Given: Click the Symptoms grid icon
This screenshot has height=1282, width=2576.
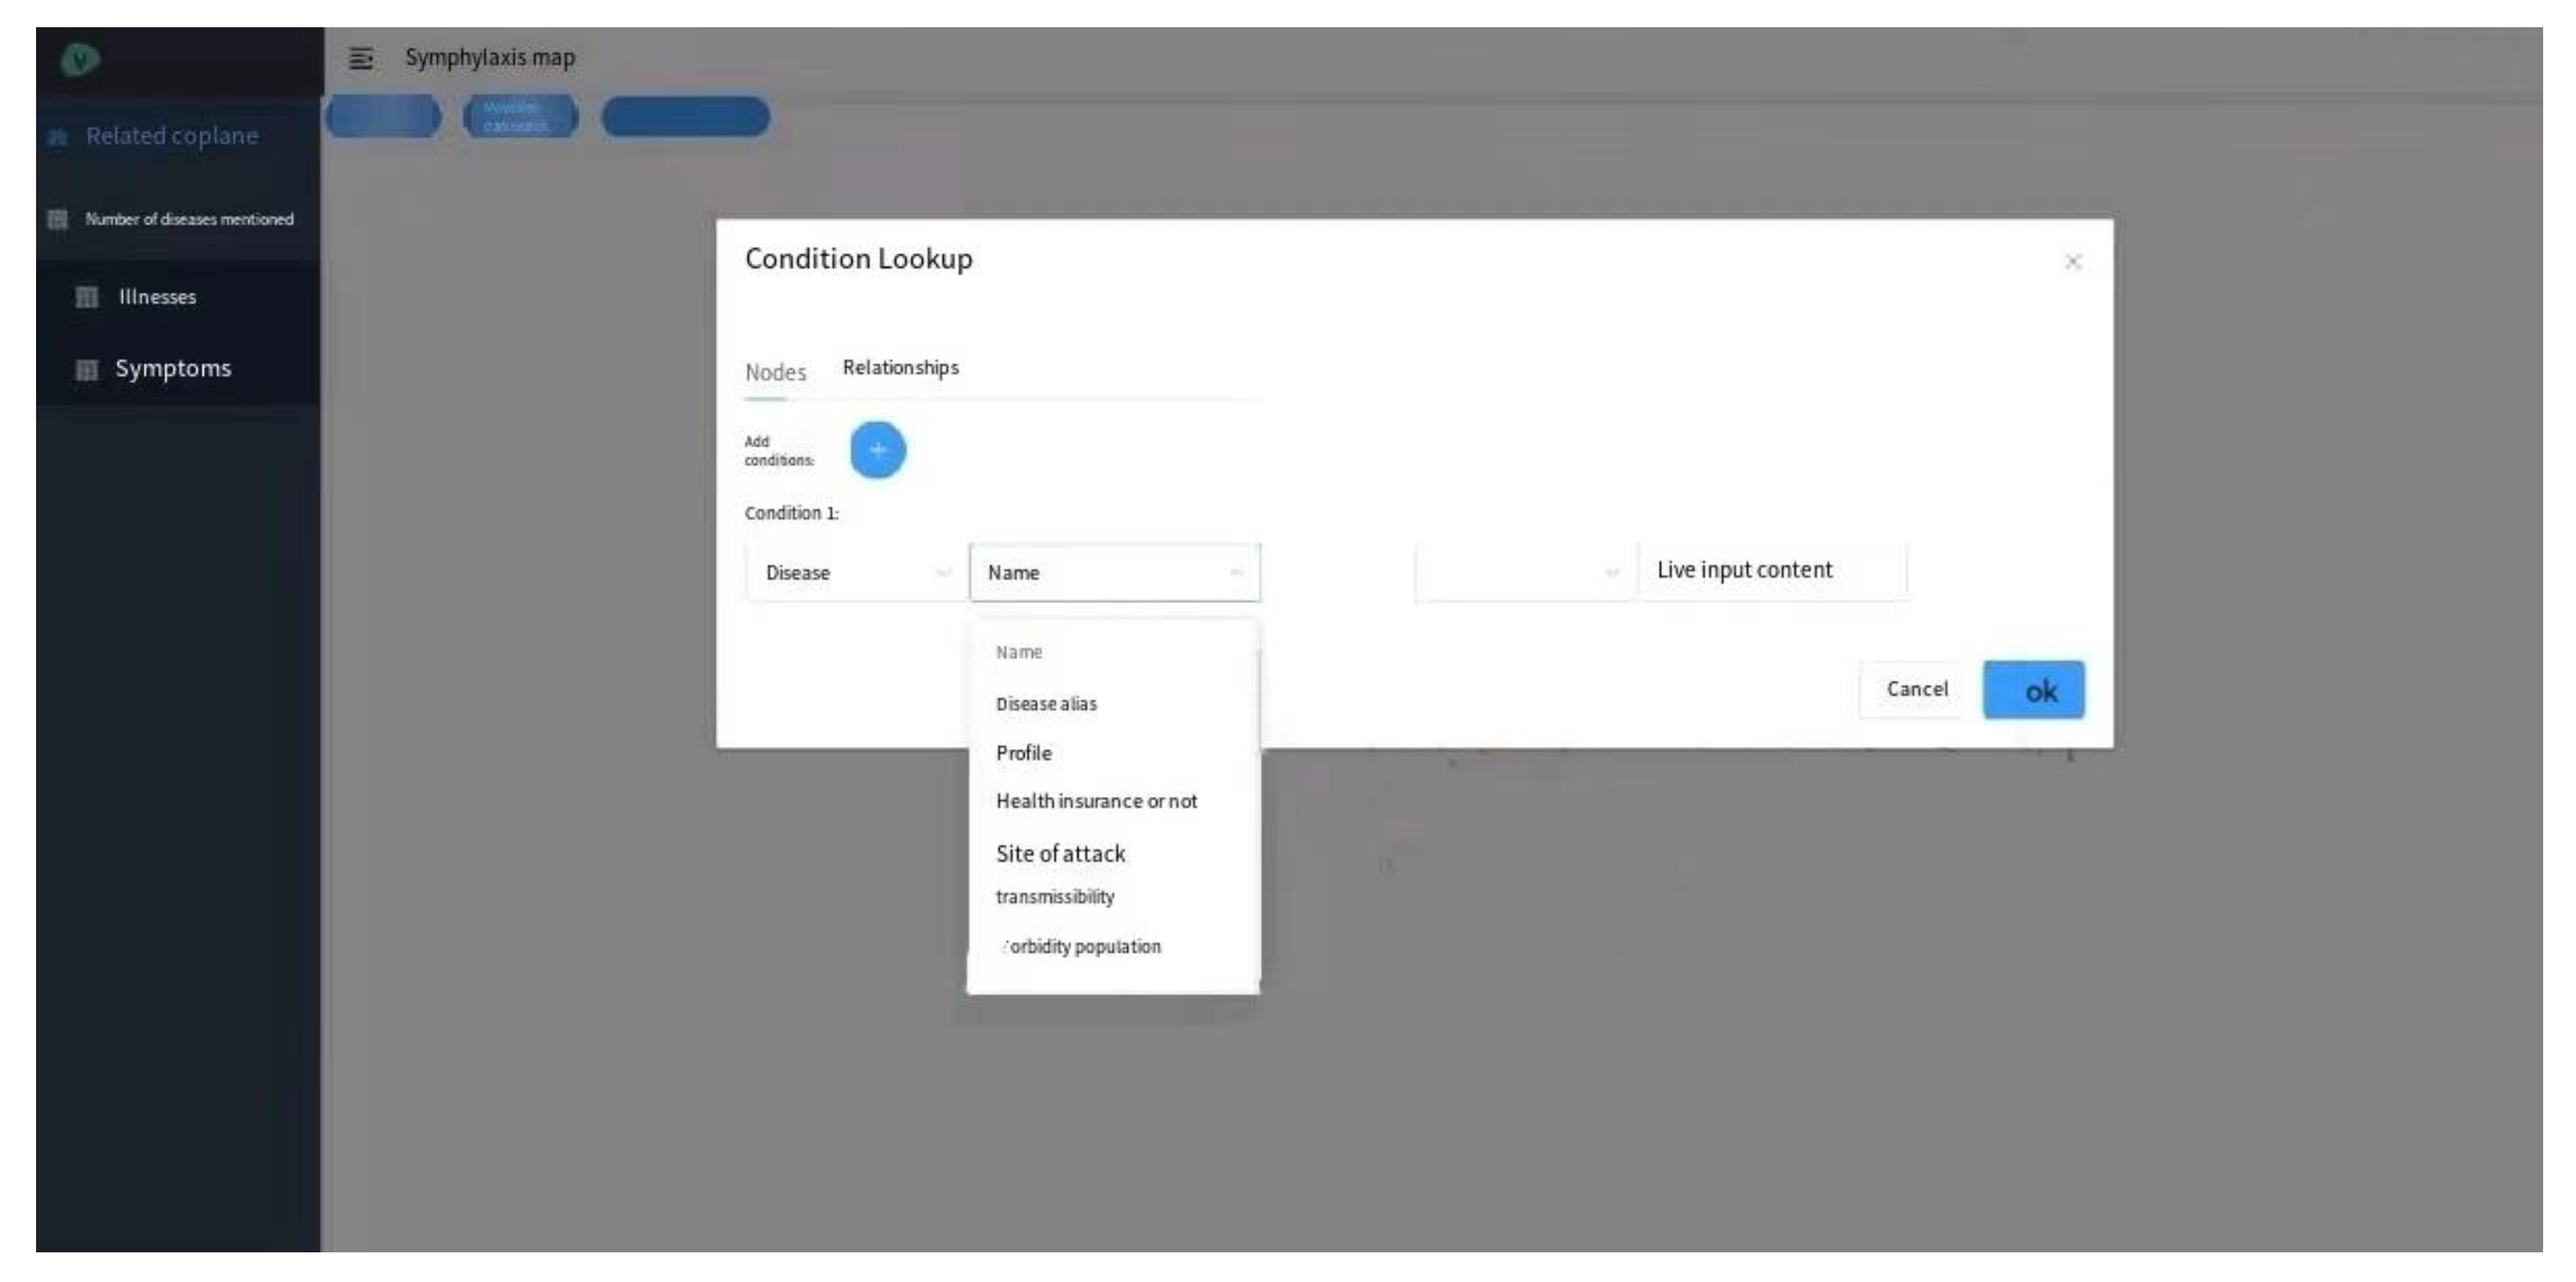Looking at the screenshot, I should click(x=87, y=370).
